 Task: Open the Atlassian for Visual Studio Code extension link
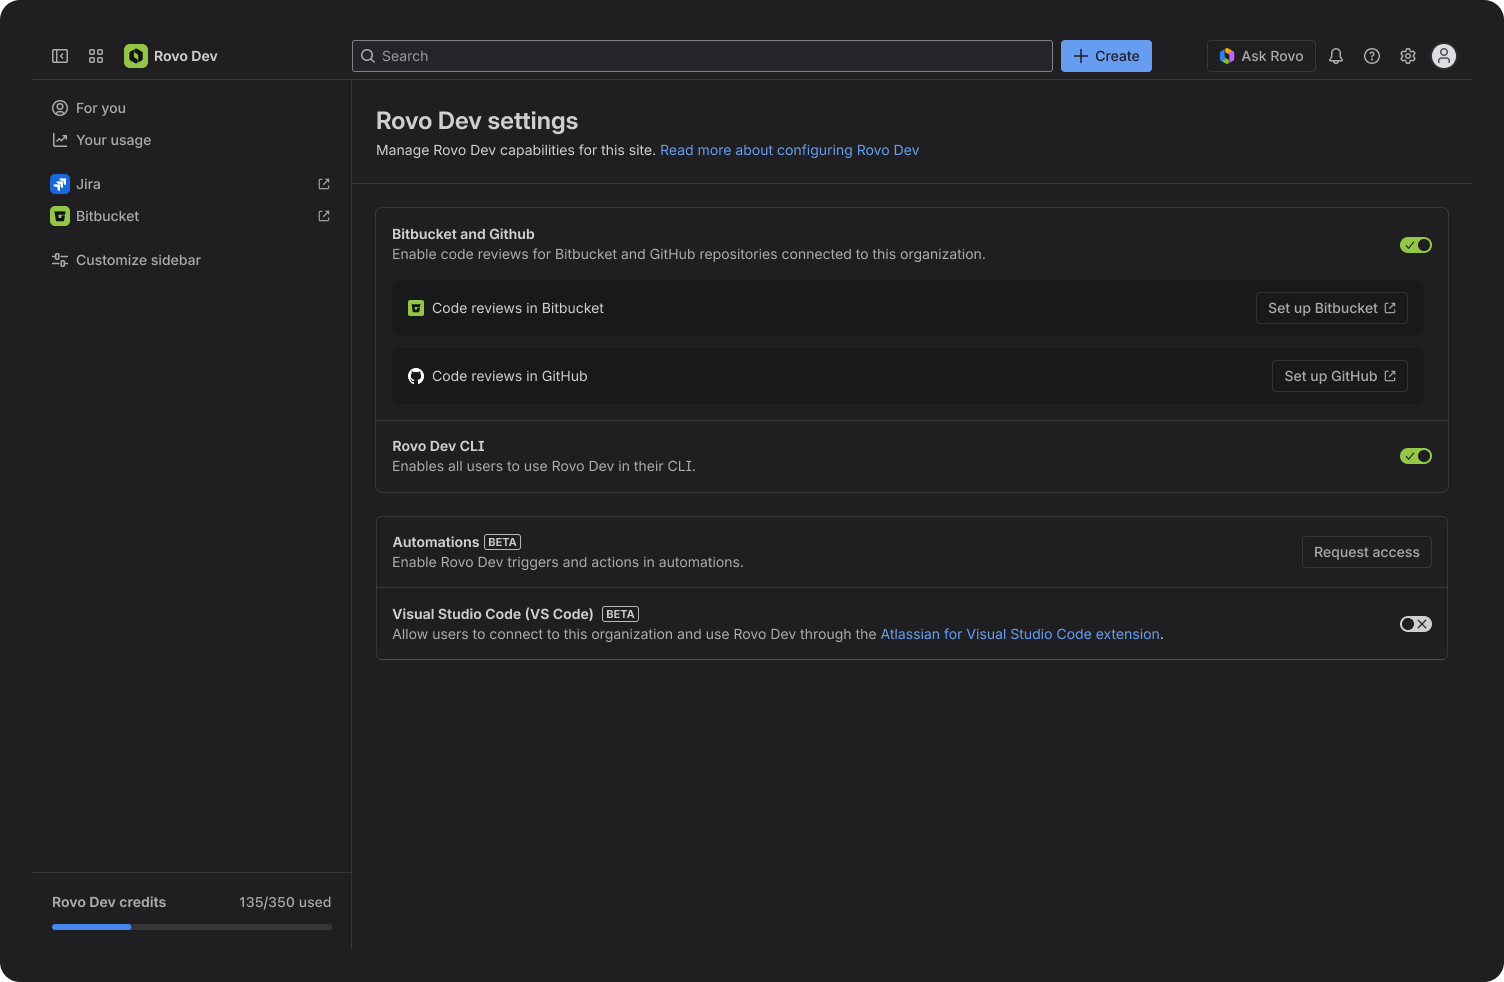tap(1020, 634)
